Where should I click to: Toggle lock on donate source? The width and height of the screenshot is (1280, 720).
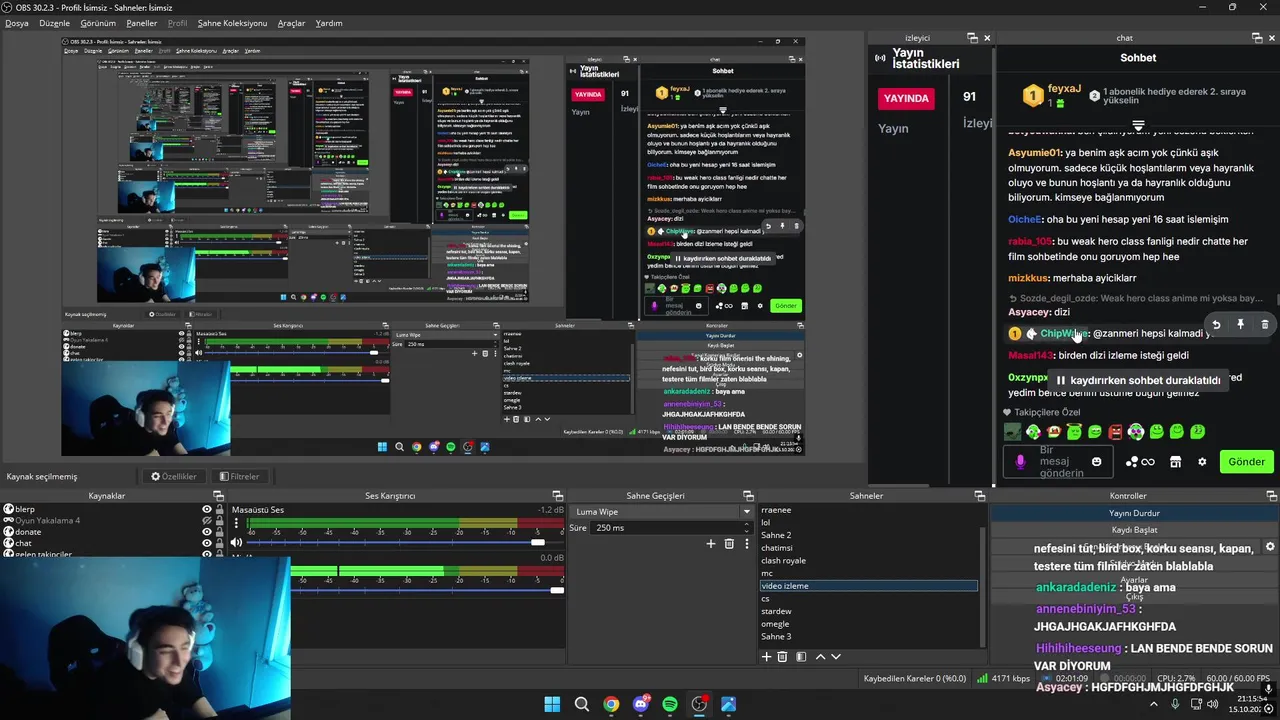[x=219, y=532]
